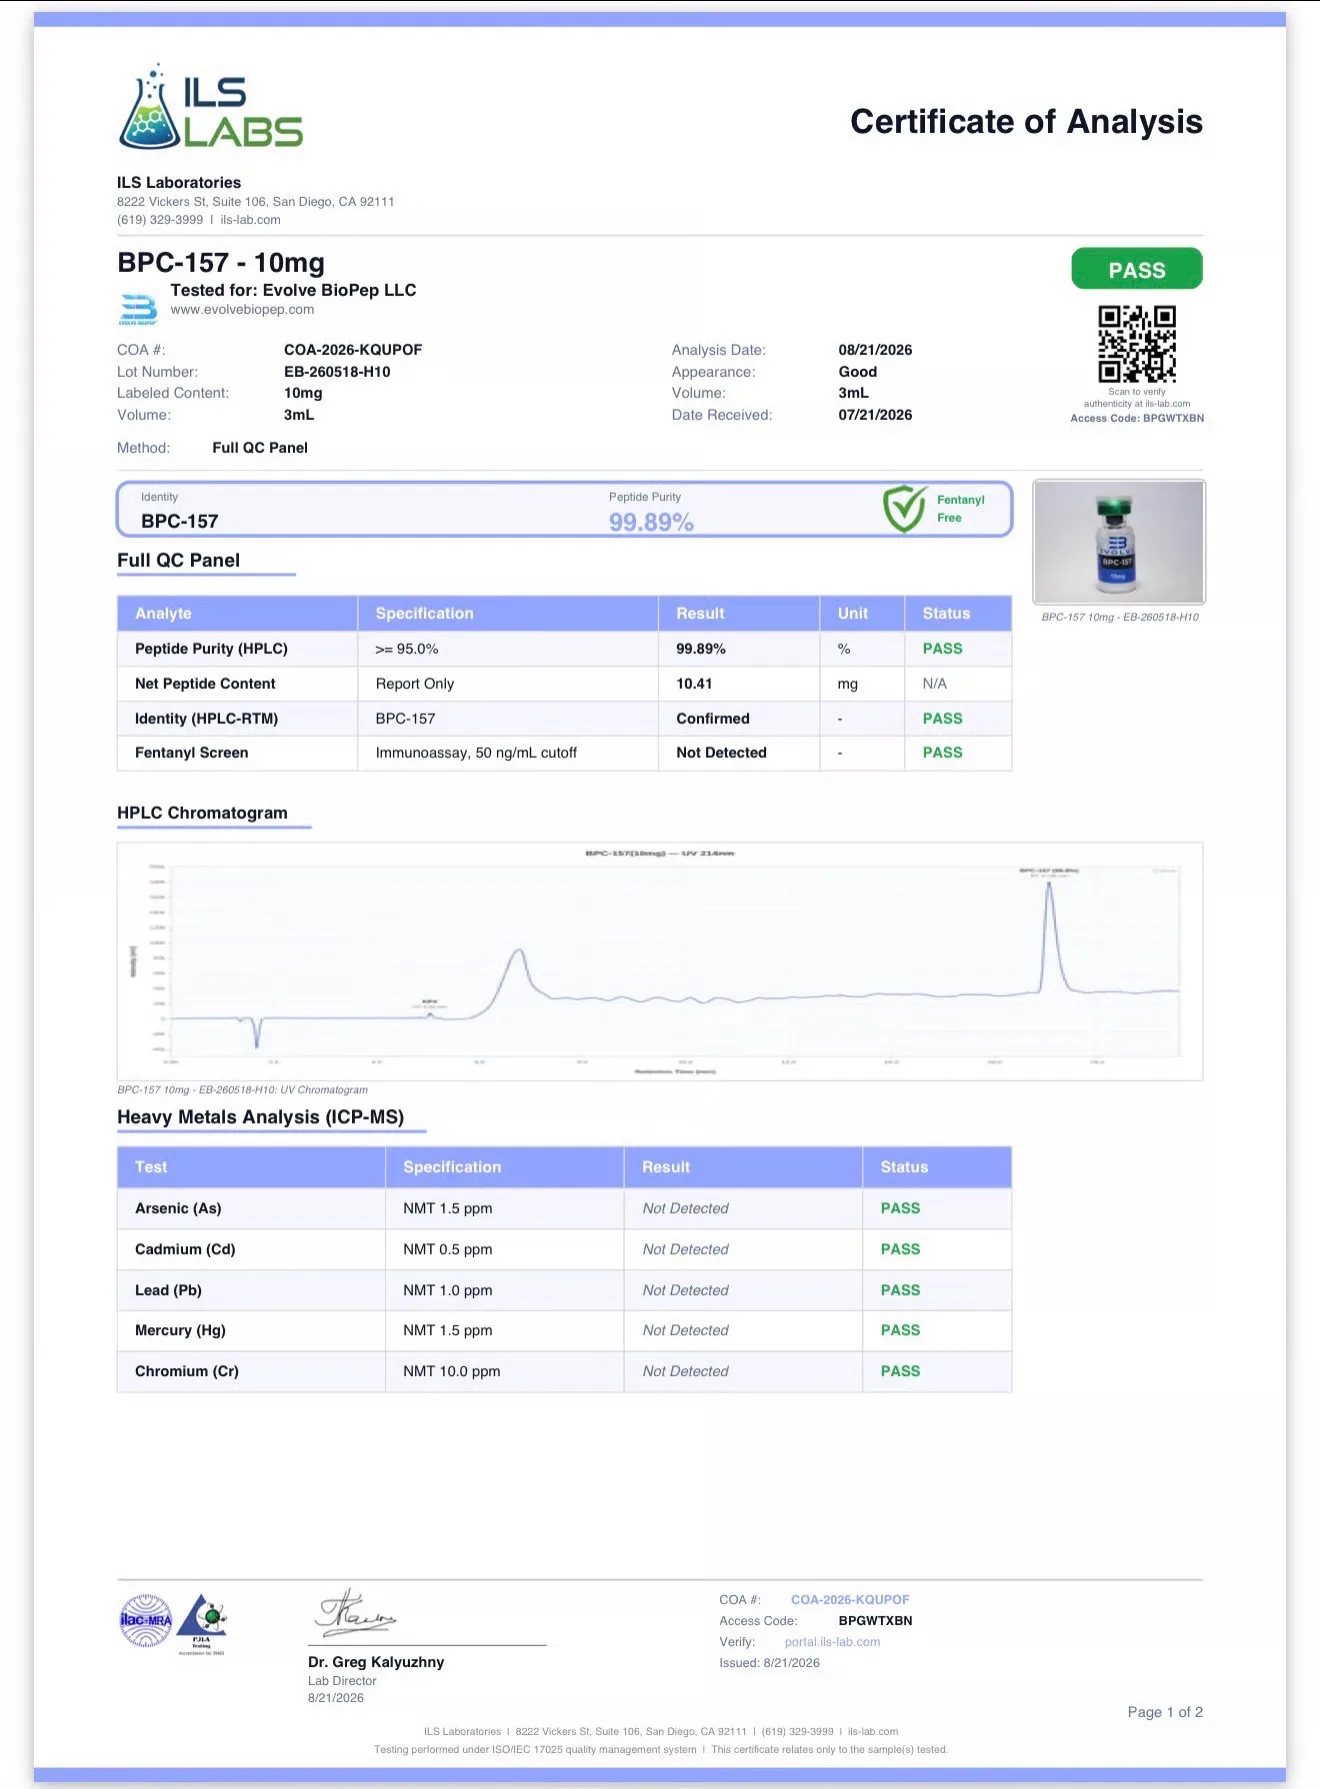This screenshot has width=1320, height=1789.
Task: Click the QR code for verification
Action: coord(1137,344)
